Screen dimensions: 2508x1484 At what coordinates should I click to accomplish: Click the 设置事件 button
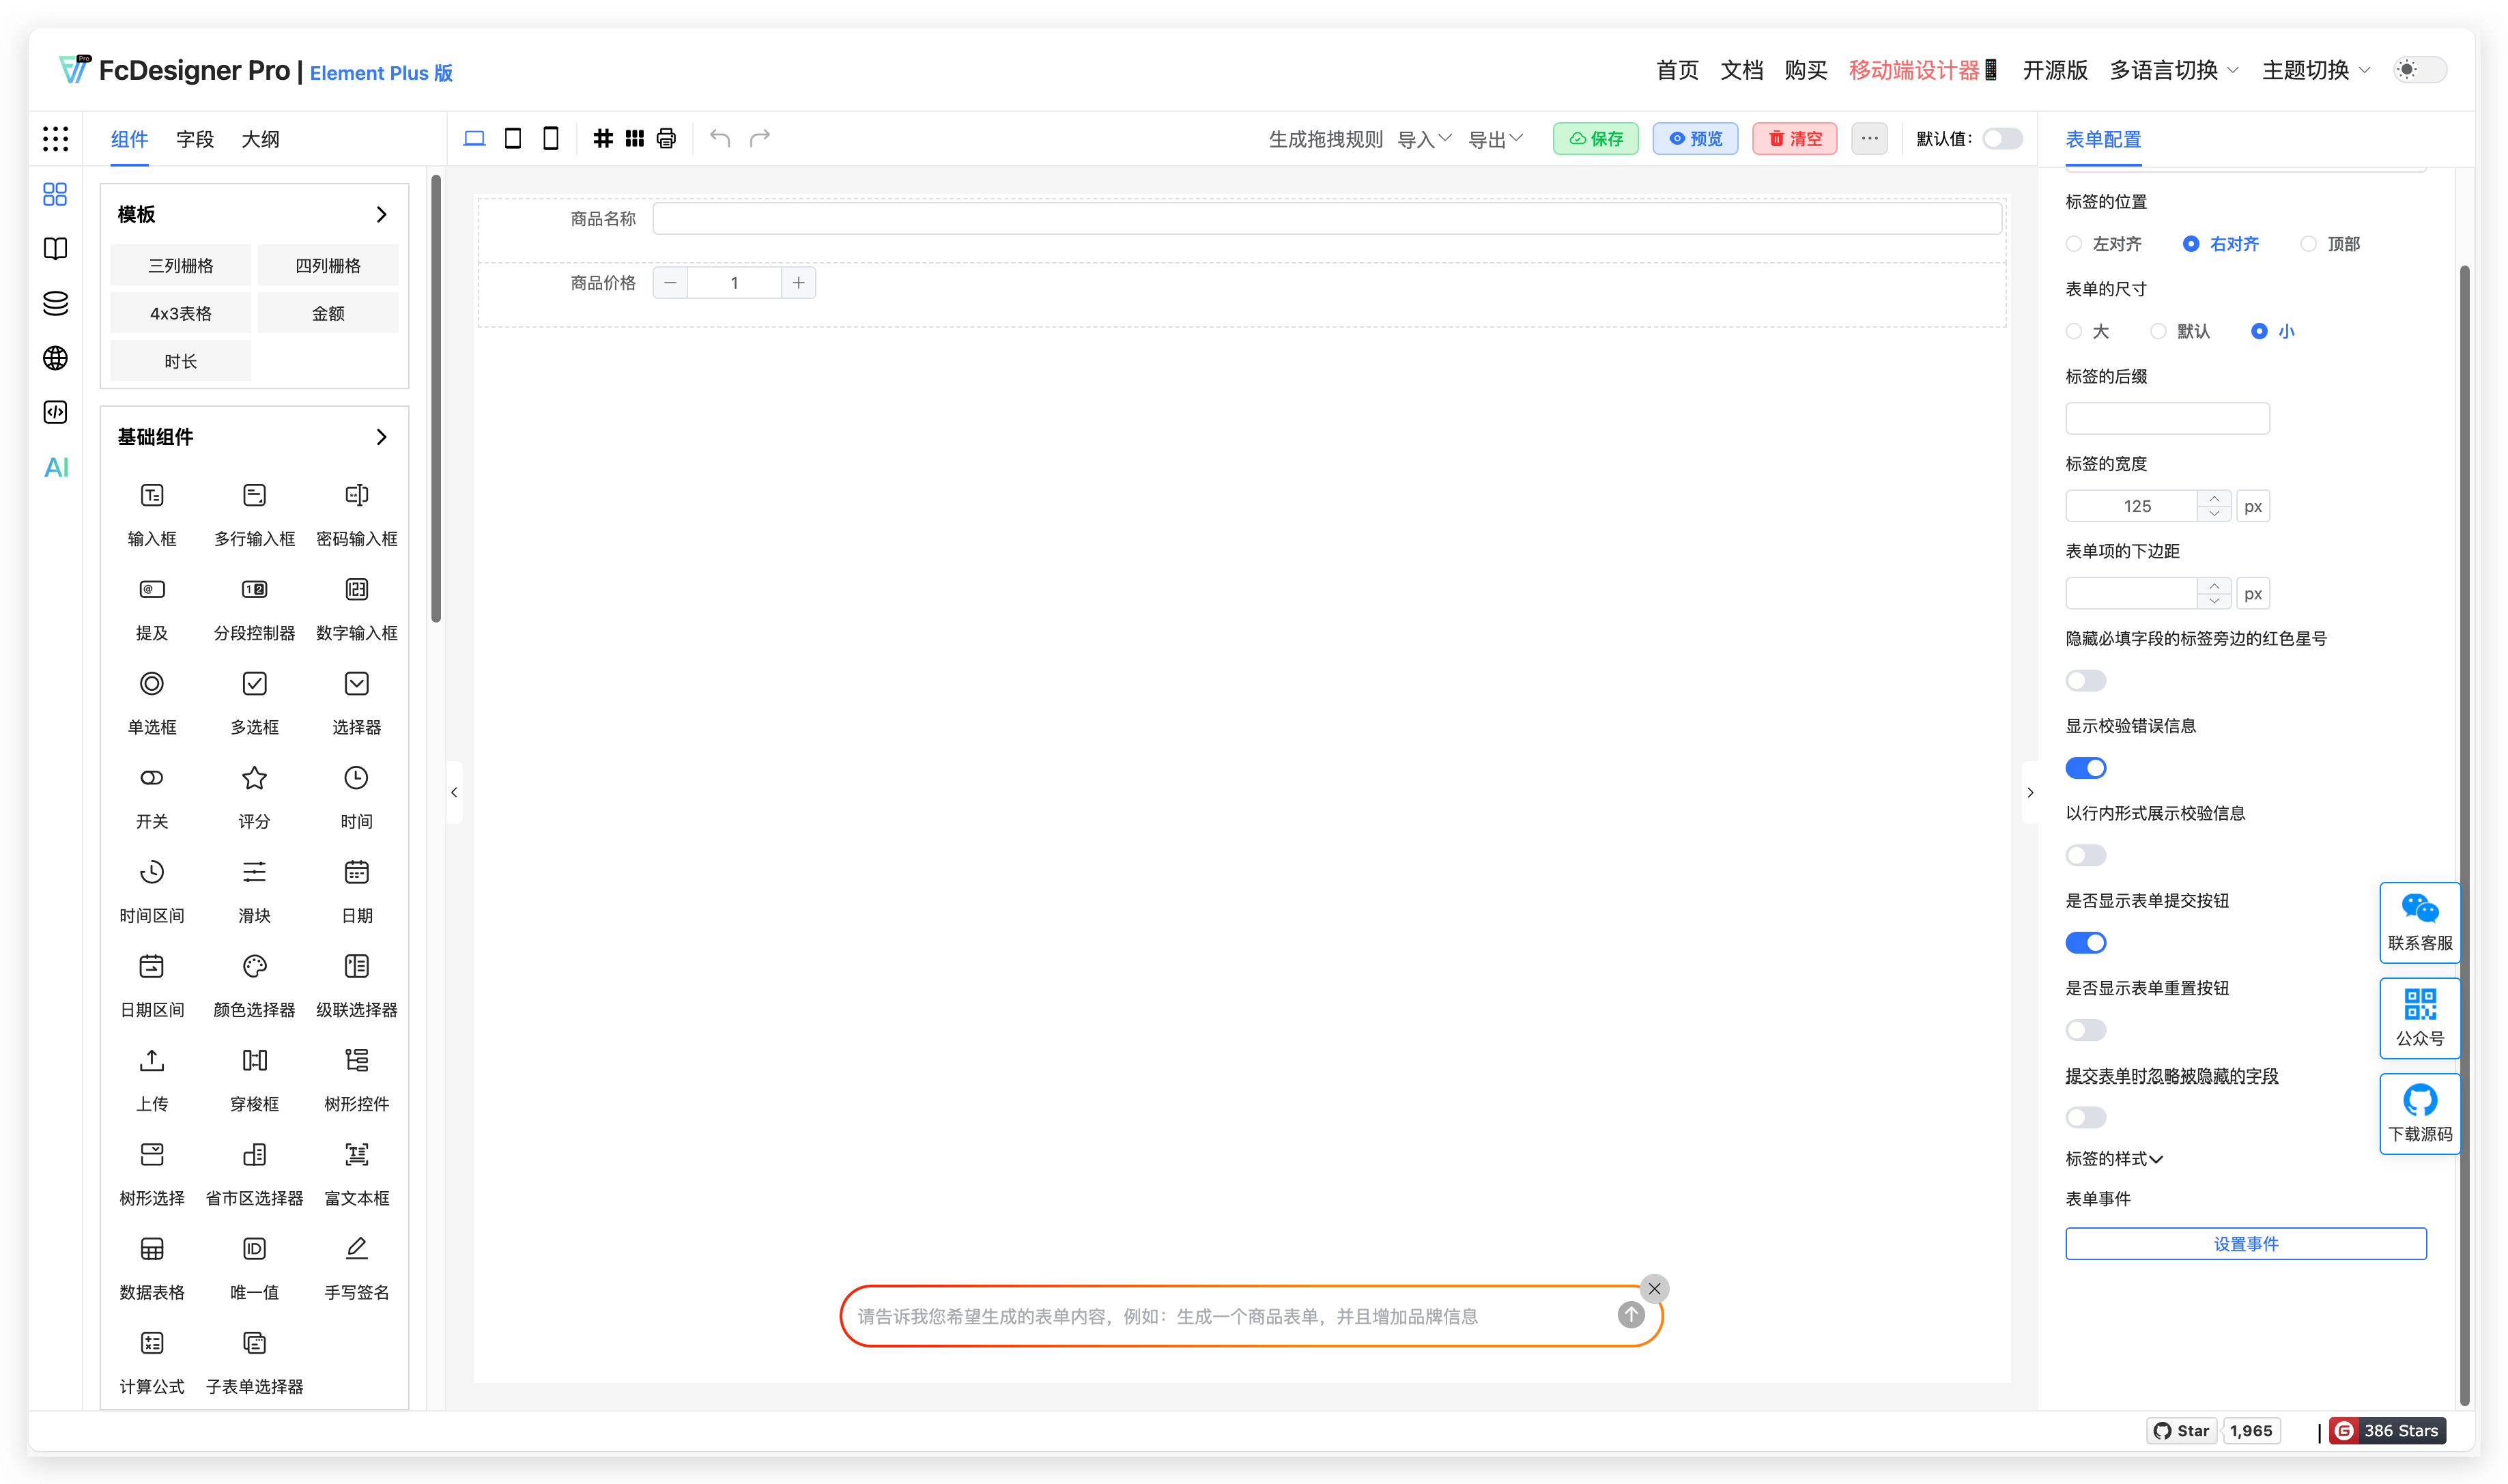[x=2245, y=1243]
